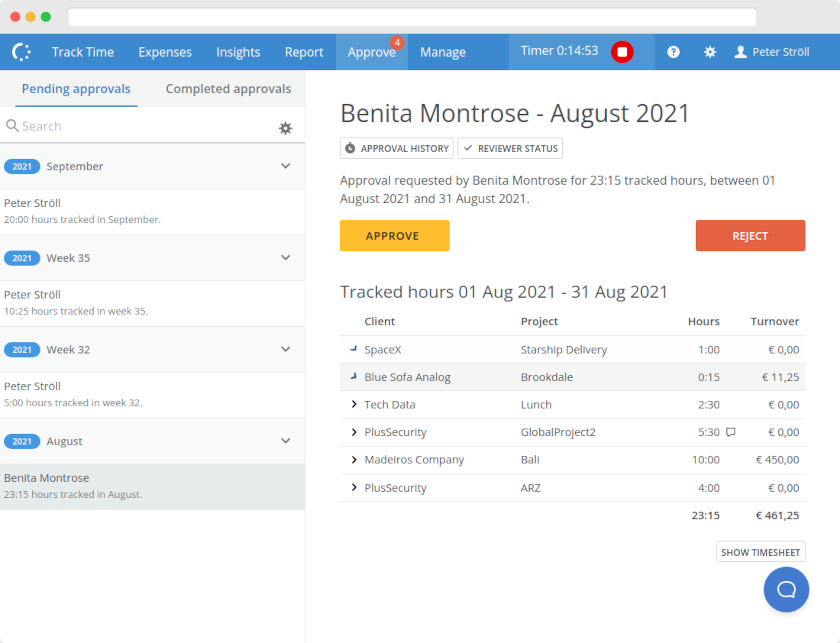Viewport: 840px width, 643px height.
Task: Collapse the September section in the sidebar
Action: pyautogui.click(x=285, y=166)
